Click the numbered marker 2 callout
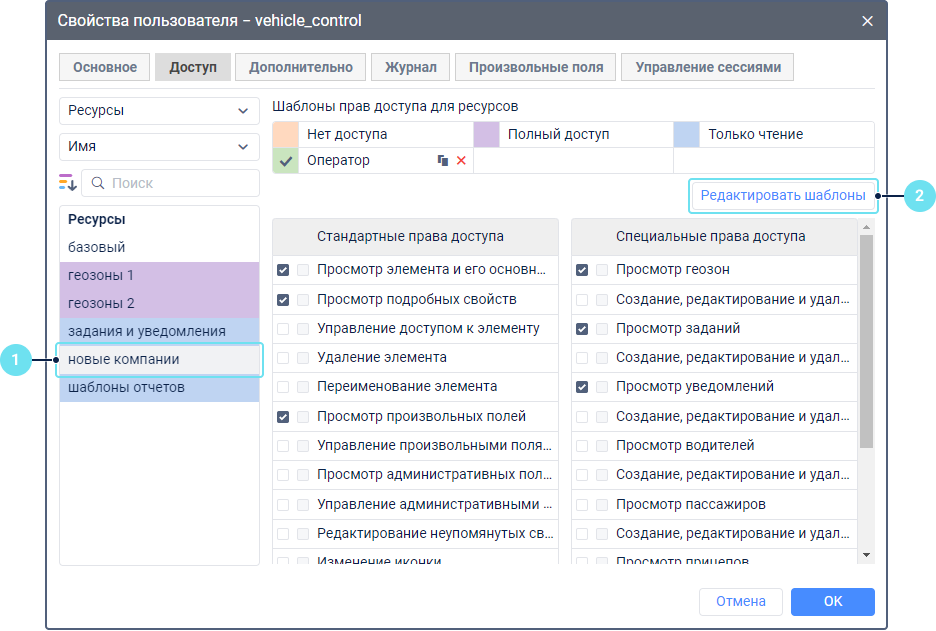Image resolution: width=936 pixels, height=631 pixels. pos(919,196)
